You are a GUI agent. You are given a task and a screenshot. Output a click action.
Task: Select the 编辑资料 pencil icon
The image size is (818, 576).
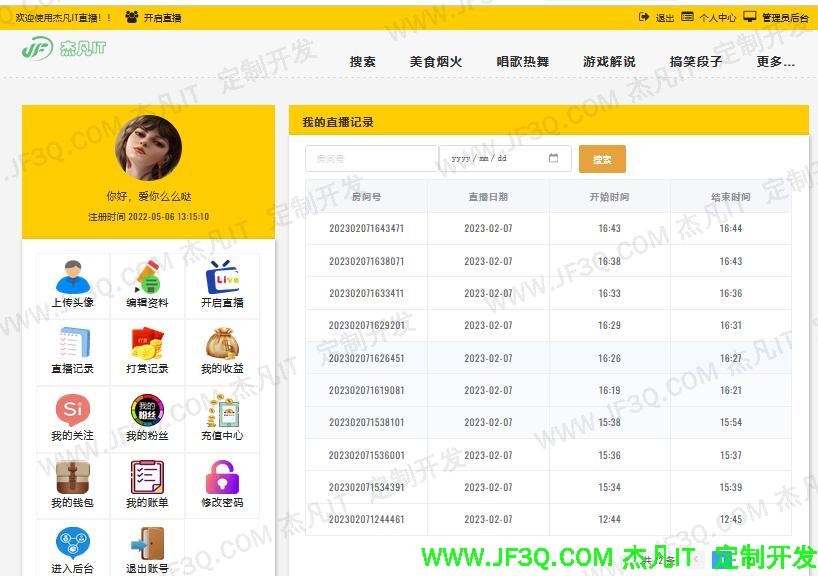pyautogui.click(x=146, y=276)
